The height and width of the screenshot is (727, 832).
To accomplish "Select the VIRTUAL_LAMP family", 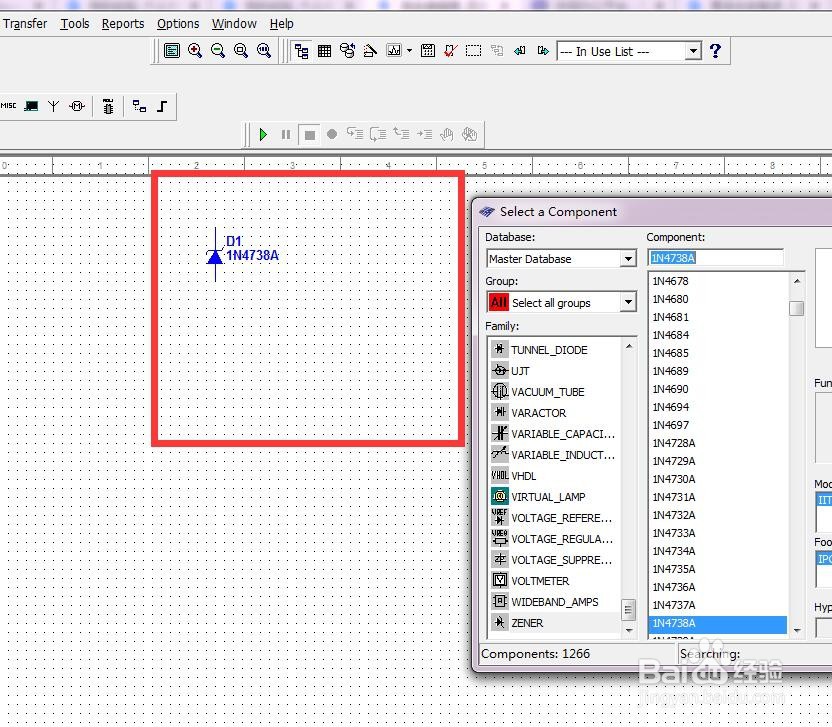I will coord(554,497).
